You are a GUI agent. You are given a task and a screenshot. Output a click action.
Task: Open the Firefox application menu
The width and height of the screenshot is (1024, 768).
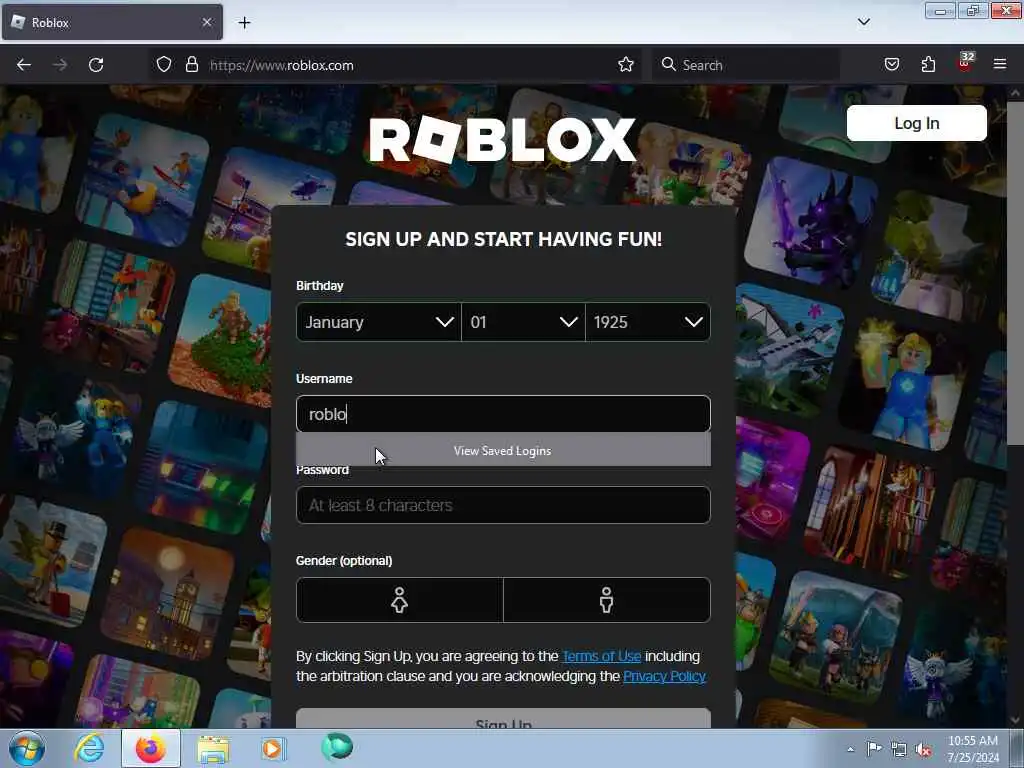click(999, 65)
